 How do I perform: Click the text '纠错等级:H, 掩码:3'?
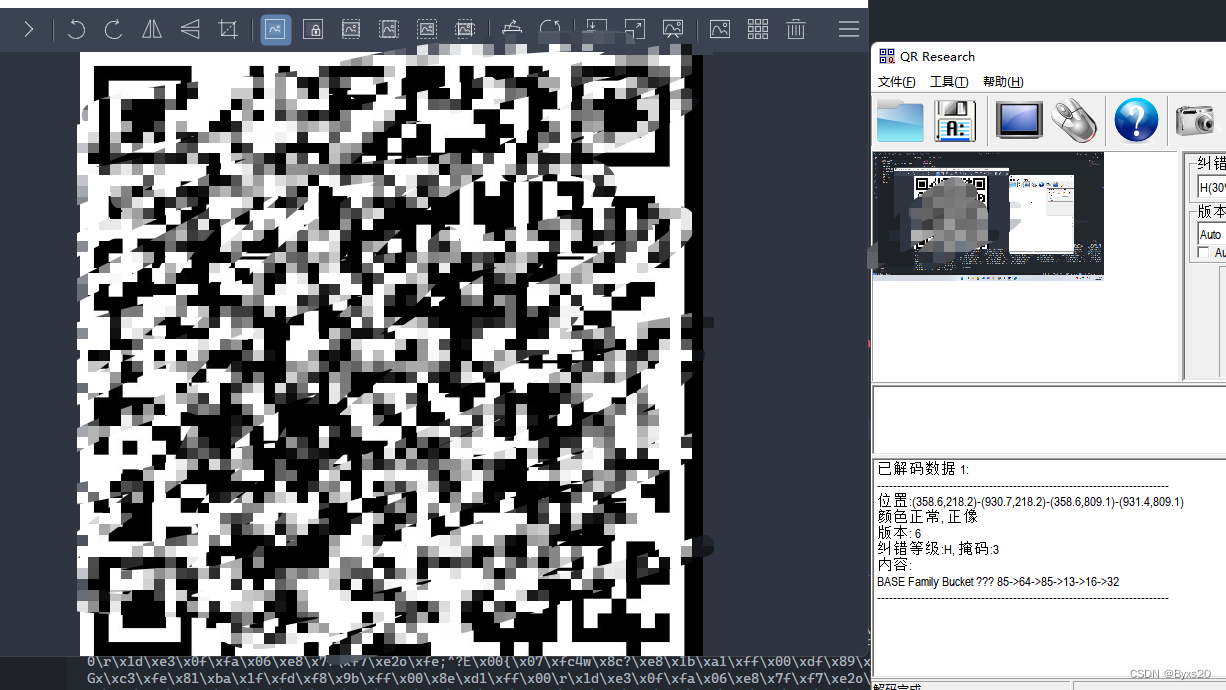coord(938,549)
